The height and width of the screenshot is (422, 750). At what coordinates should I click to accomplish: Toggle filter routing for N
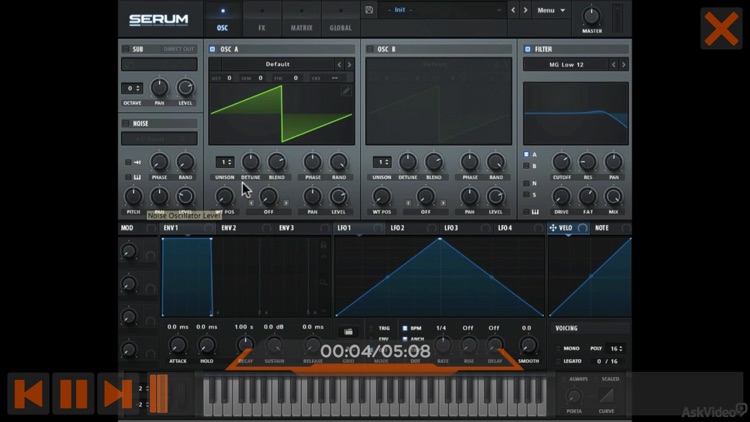(x=526, y=183)
